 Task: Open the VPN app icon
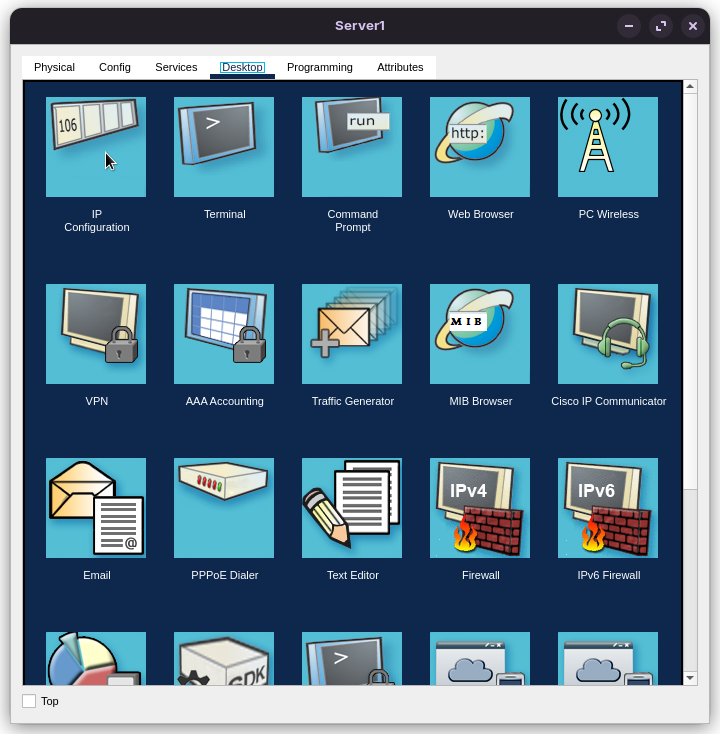click(x=96, y=334)
